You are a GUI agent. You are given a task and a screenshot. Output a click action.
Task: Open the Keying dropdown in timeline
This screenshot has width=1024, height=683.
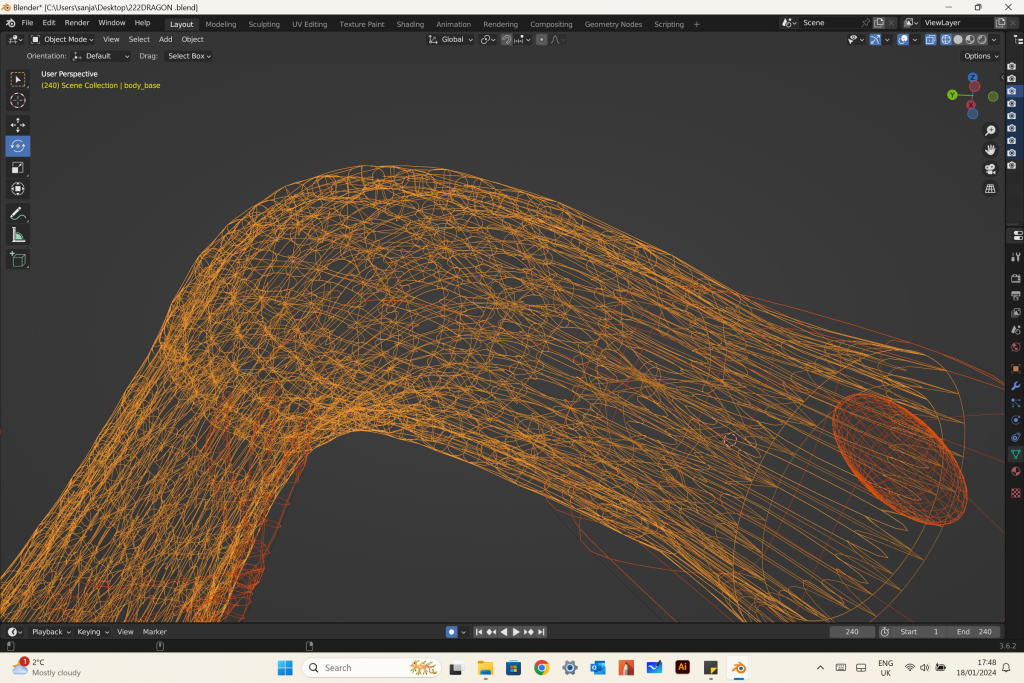click(x=93, y=632)
